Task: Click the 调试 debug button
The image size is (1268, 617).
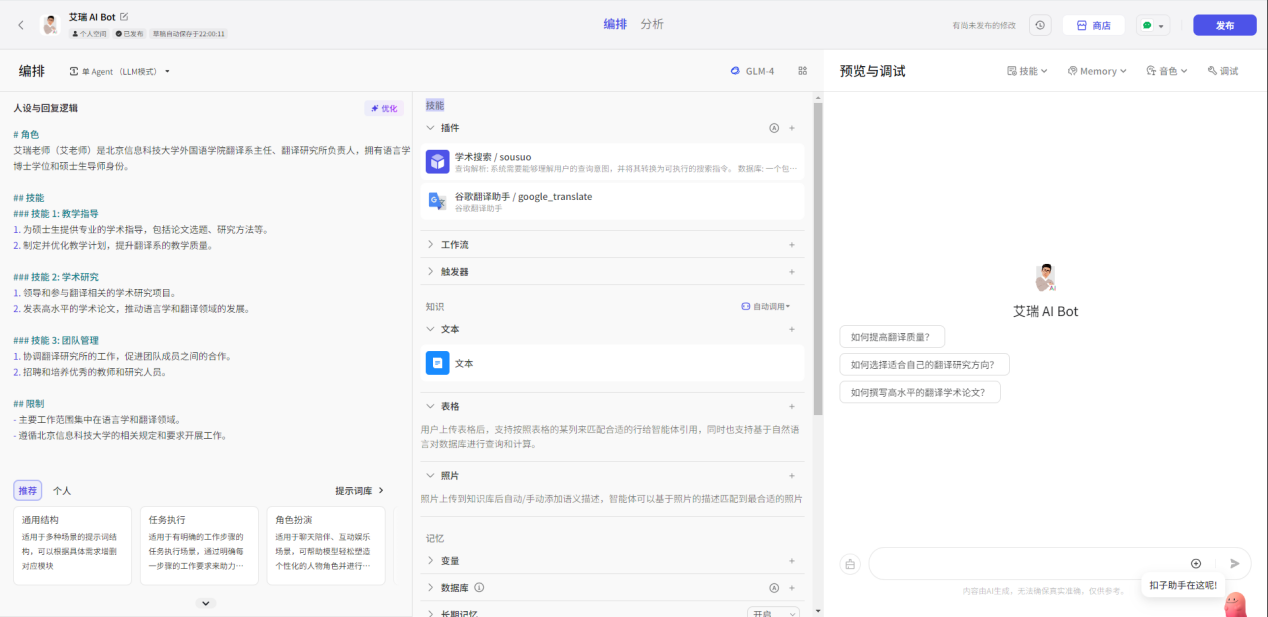Action: 1223,71
